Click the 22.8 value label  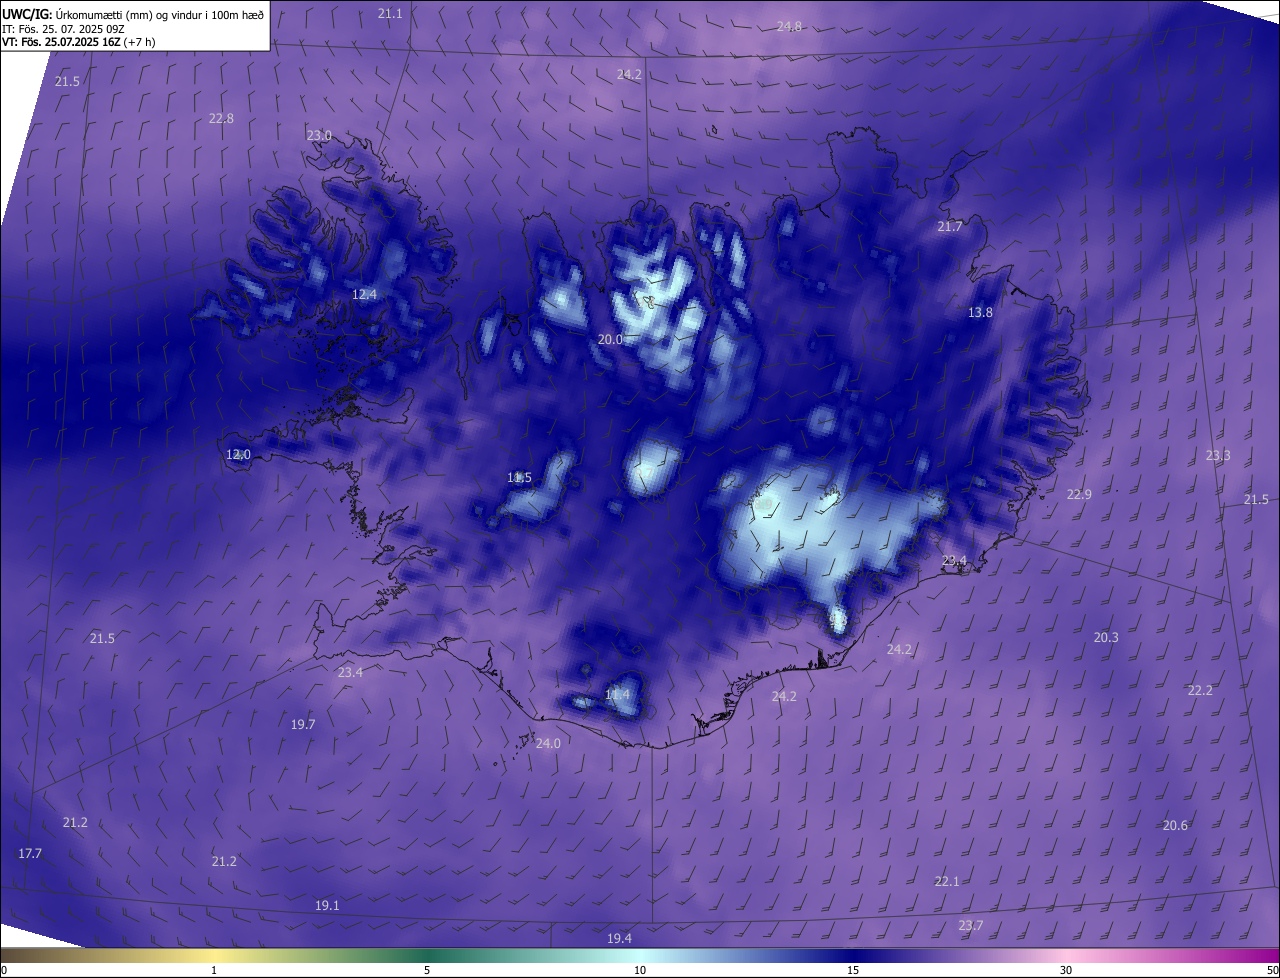[221, 118]
